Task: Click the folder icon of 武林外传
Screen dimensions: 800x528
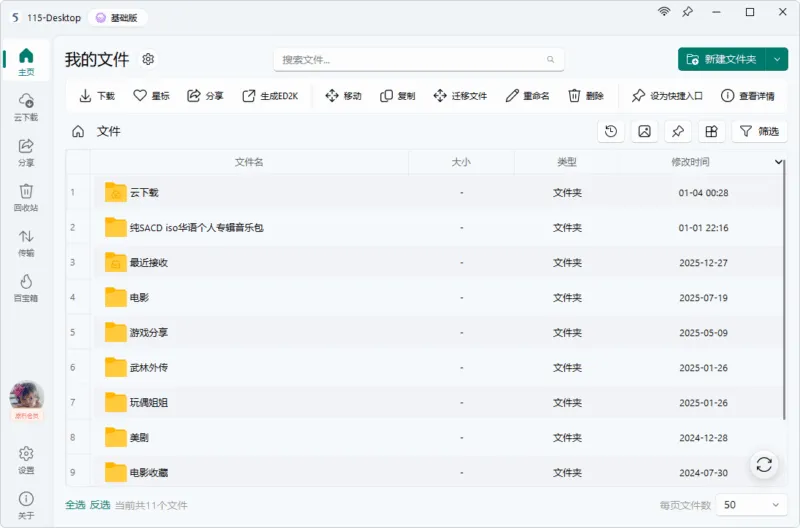Action: click(x=115, y=367)
